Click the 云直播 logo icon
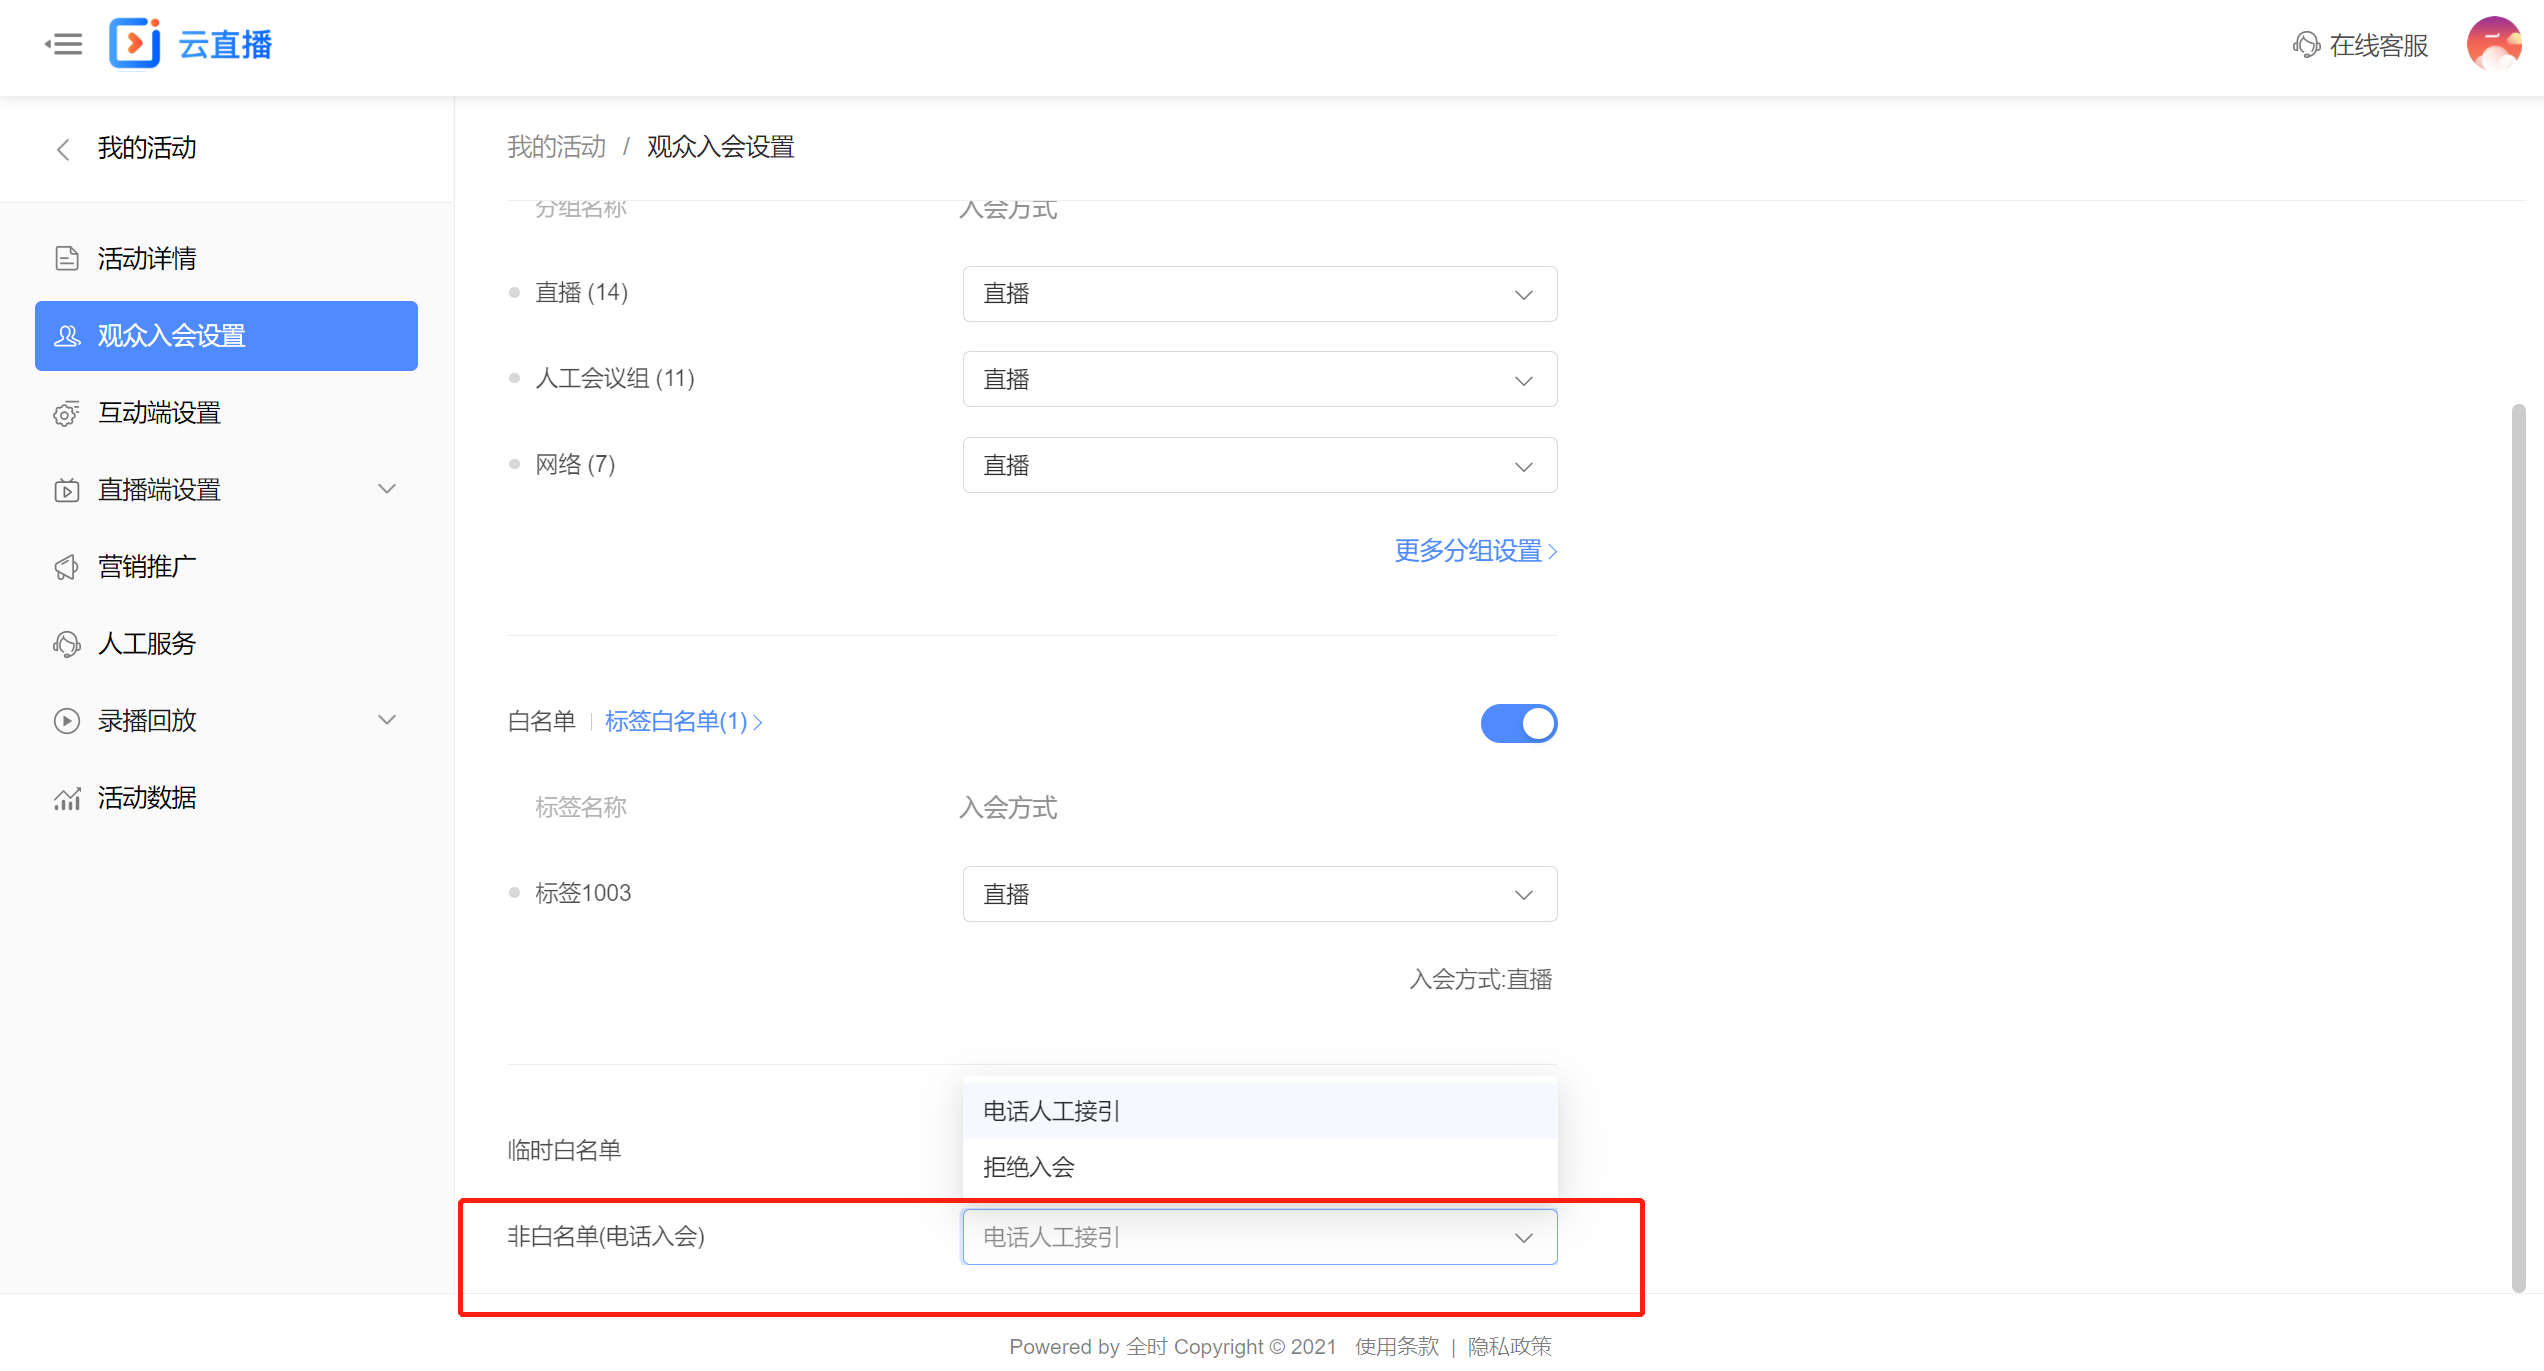This screenshot has width=2544, height=1371. pos(135,44)
